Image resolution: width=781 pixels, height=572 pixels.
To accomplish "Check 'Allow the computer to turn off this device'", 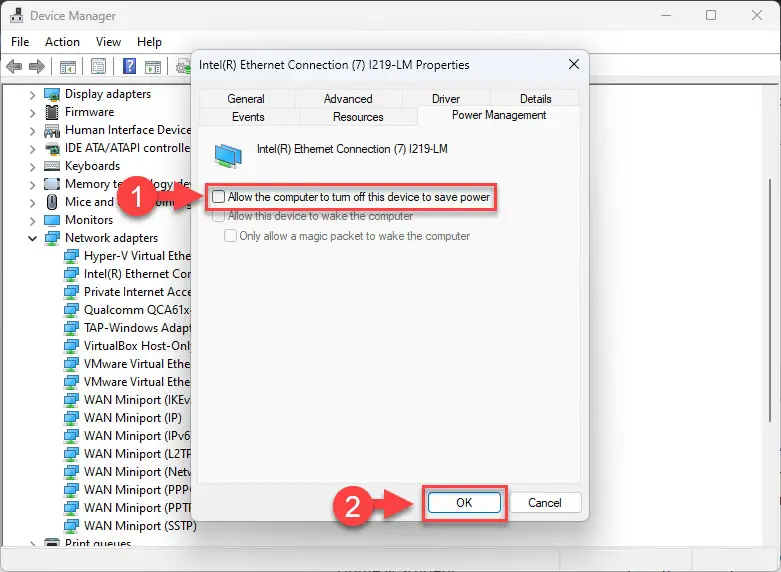I will click(x=218, y=196).
